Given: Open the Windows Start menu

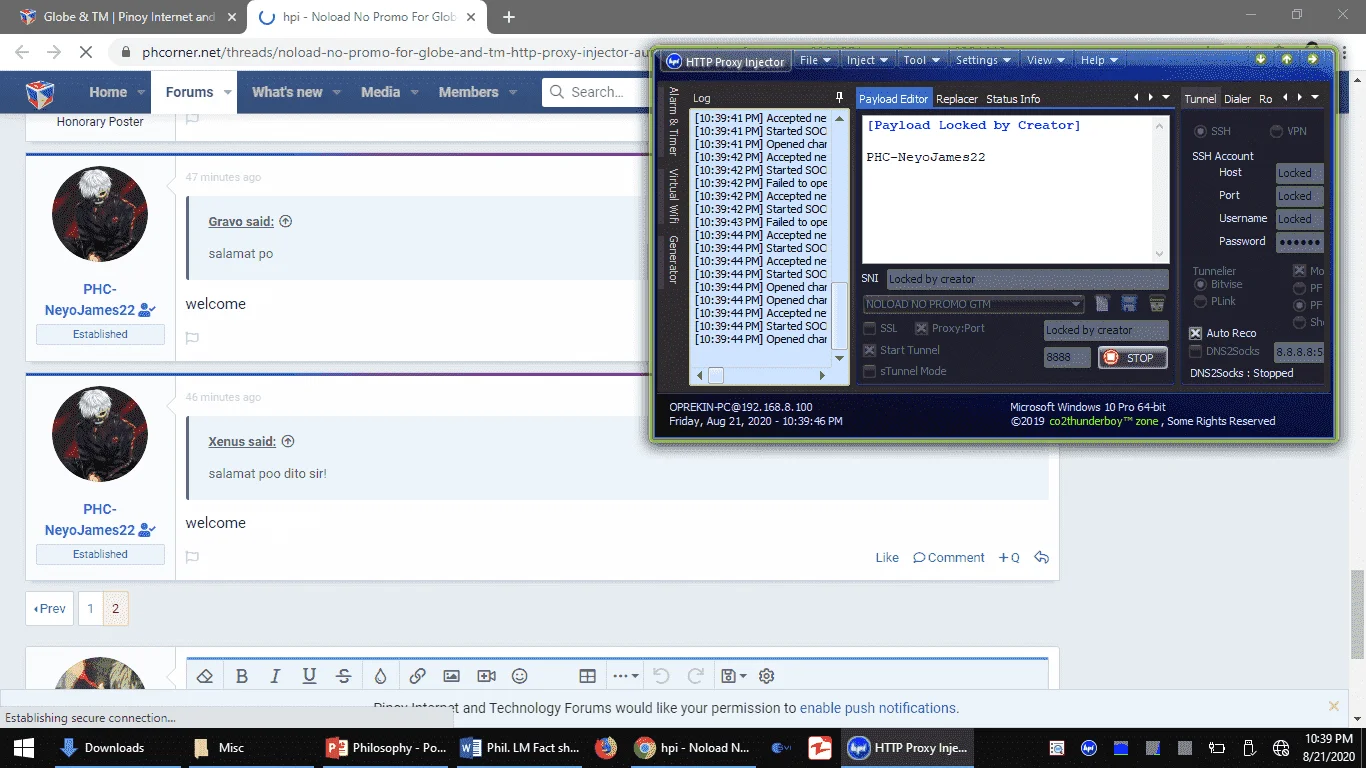Looking at the screenshot, I should click(x=24, y=747).
